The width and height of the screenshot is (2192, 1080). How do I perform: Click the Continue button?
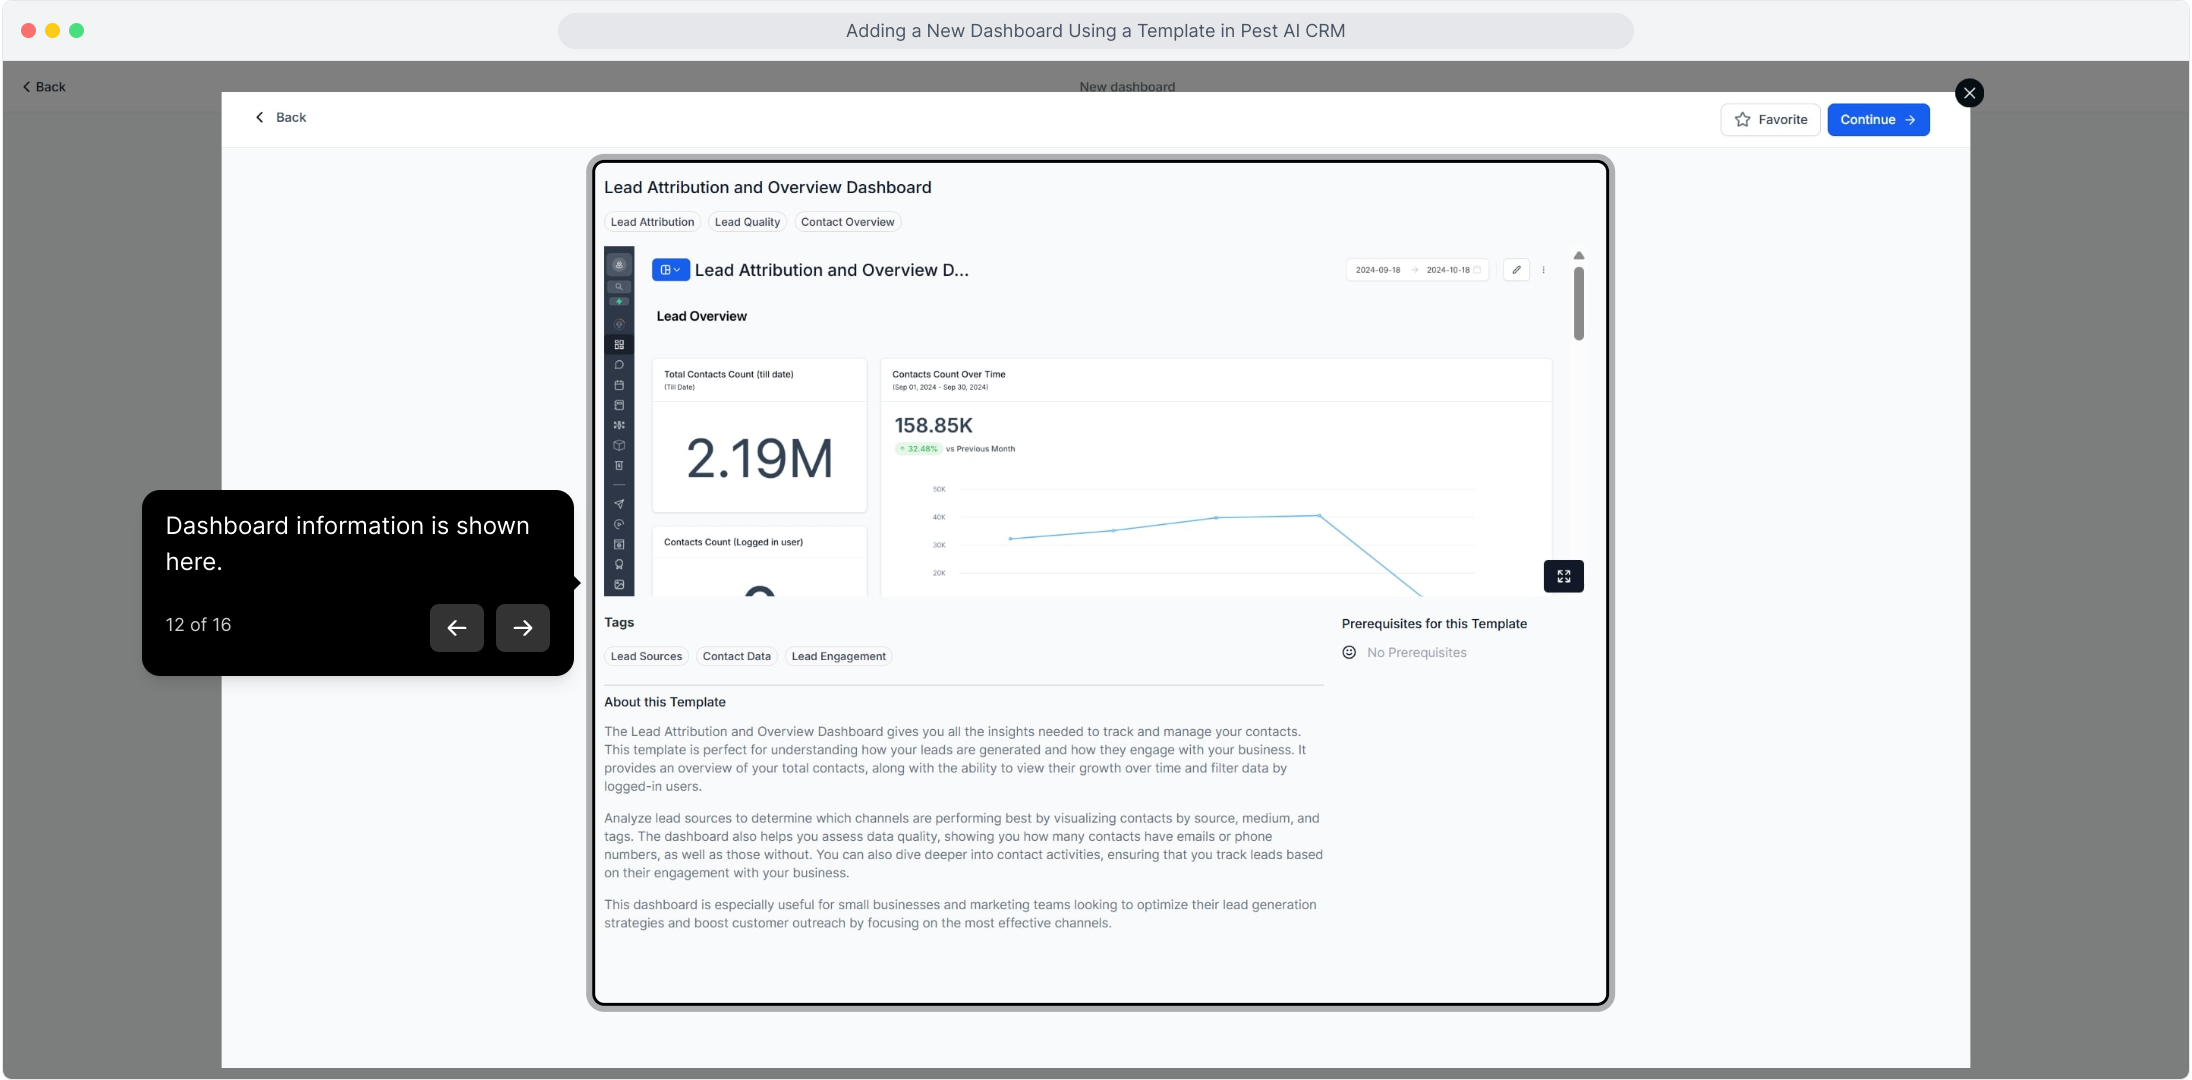(x=1878, y=120)
